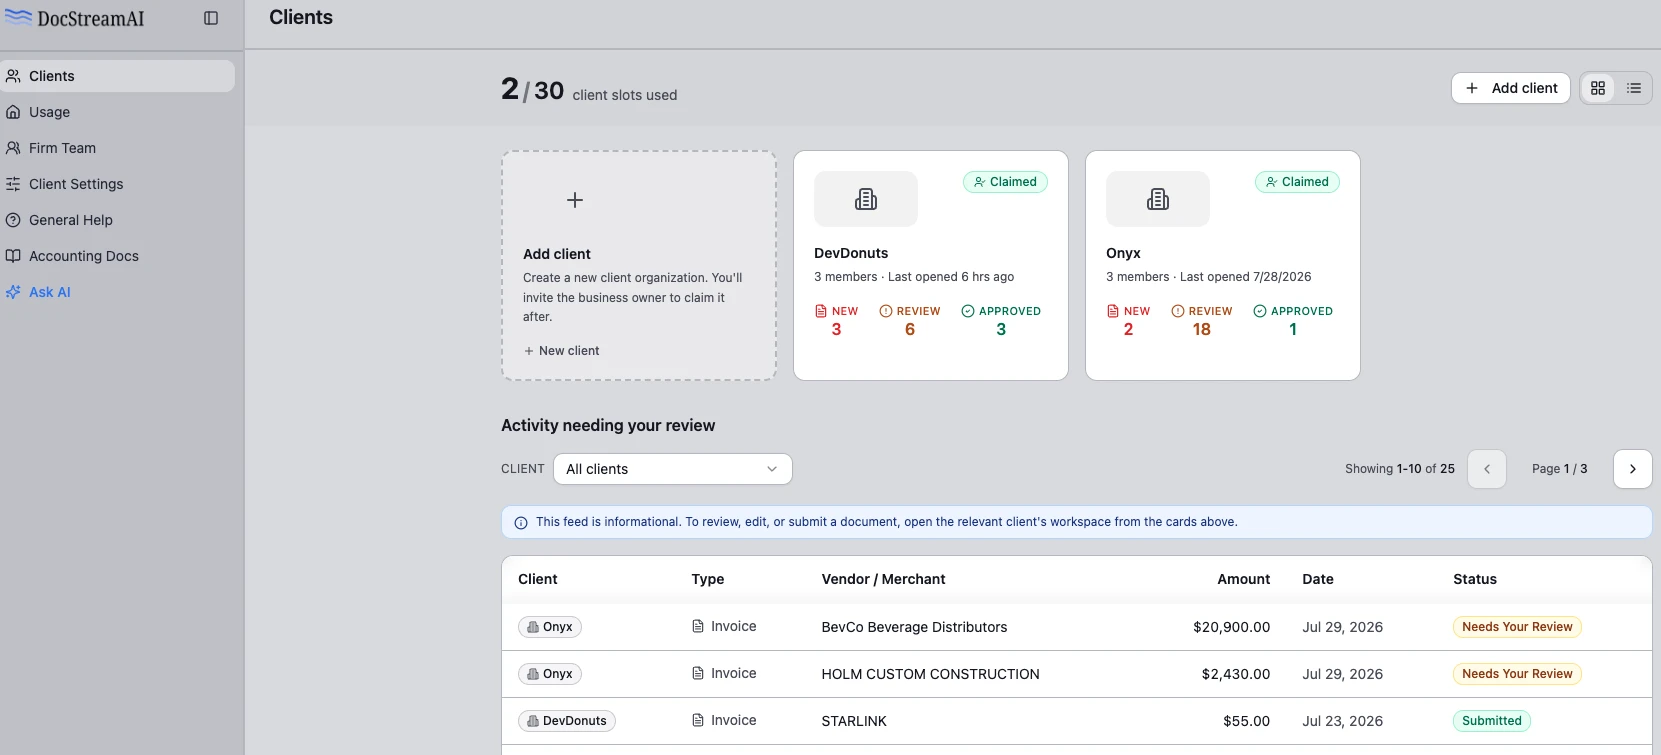Click Onyx tag in BevCo row

[550, 627]
